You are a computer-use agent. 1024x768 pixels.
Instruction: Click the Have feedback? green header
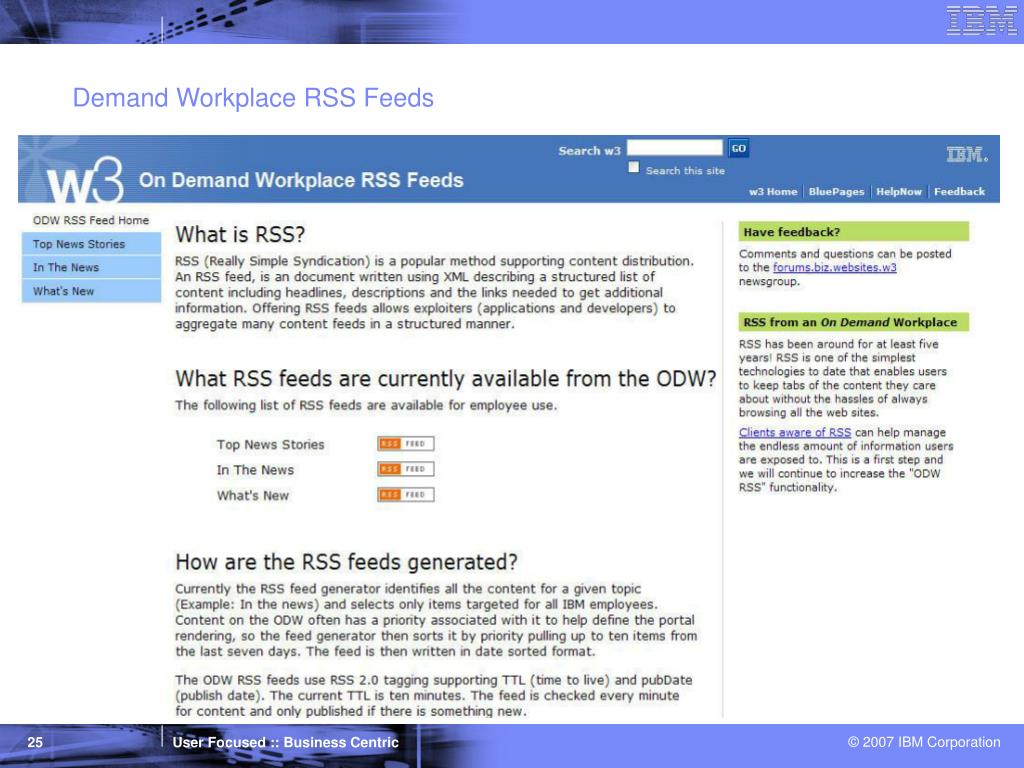pyautogui.click(x=854, y=232)
